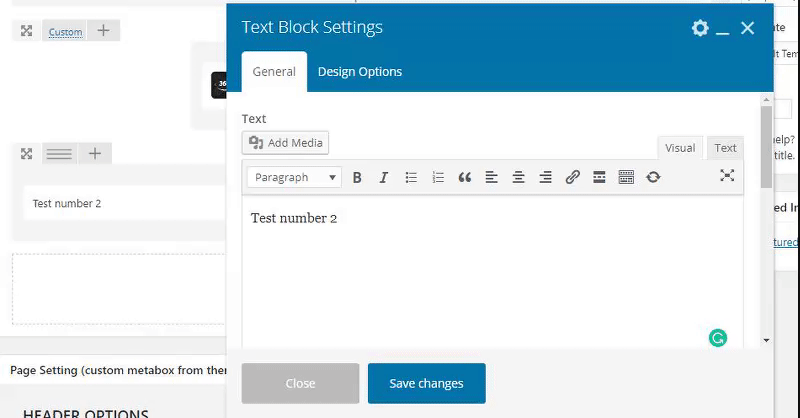
Task: Insert a bulleted list
Action: [411, 177]
